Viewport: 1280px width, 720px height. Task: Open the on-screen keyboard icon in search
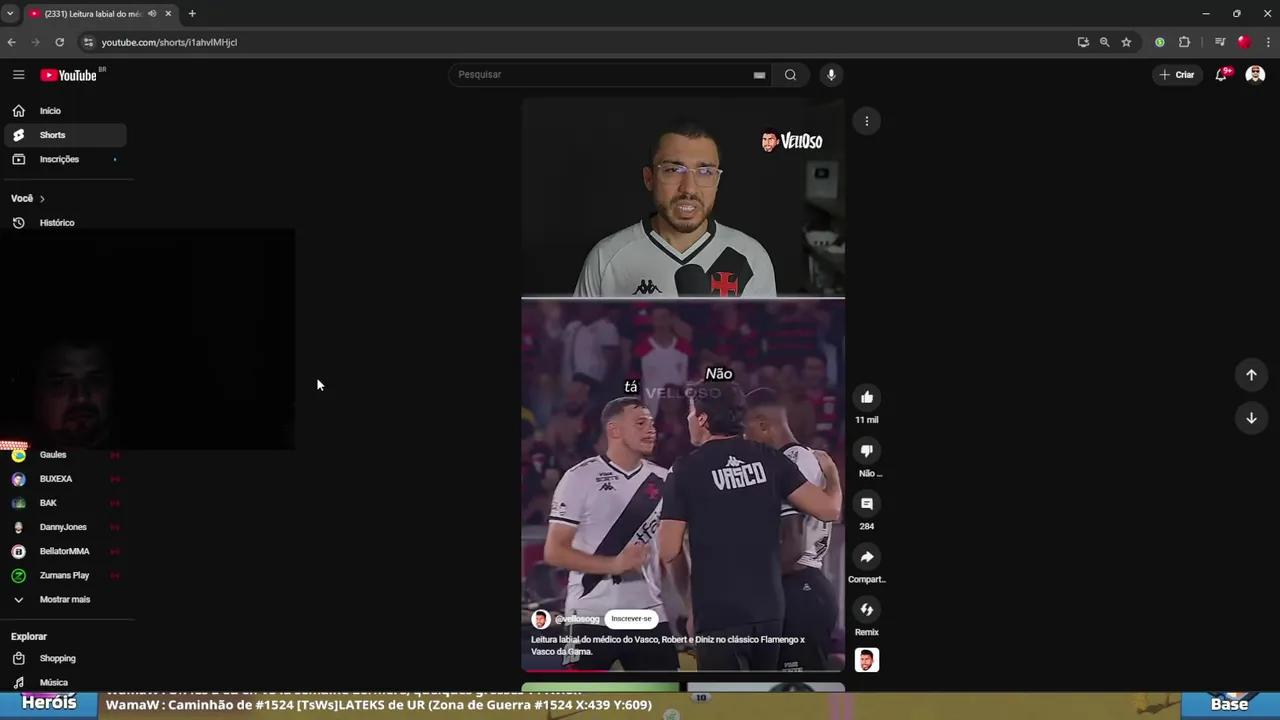[x=759, y=75]
